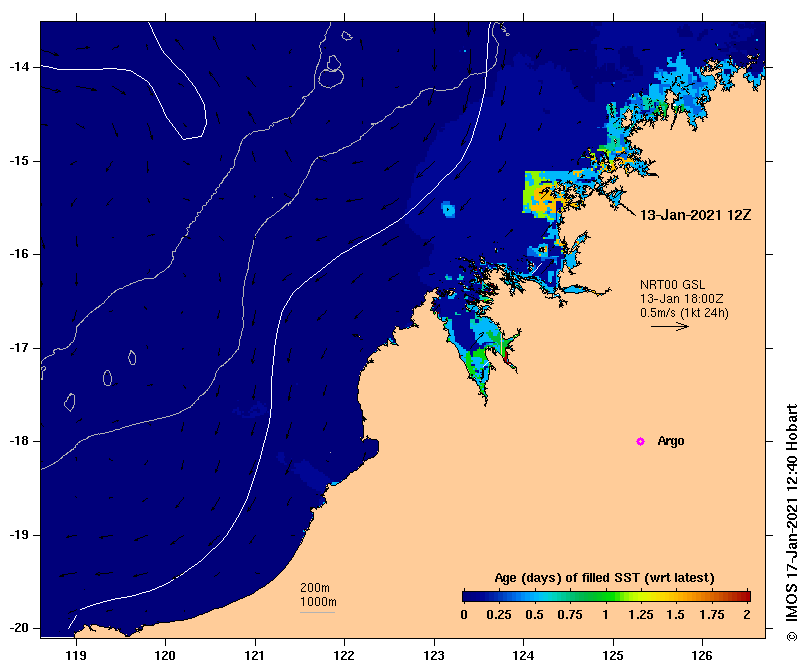Viewport: 809px width, 672px height.
Task: Click latitude label '-18'
Action: coord(19,441)
